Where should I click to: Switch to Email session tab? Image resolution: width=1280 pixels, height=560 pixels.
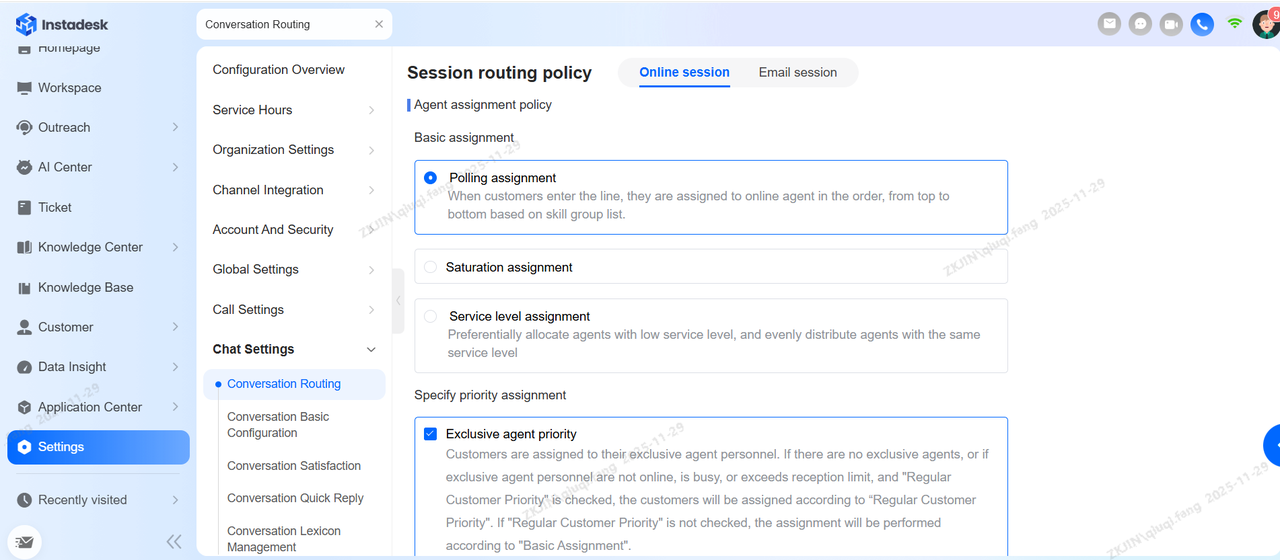point(797,72)
